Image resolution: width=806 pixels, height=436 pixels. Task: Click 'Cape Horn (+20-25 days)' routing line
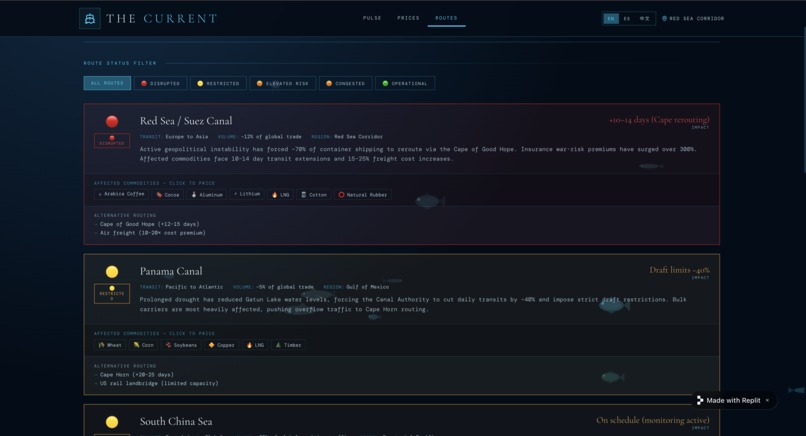(x=136, y=375)
